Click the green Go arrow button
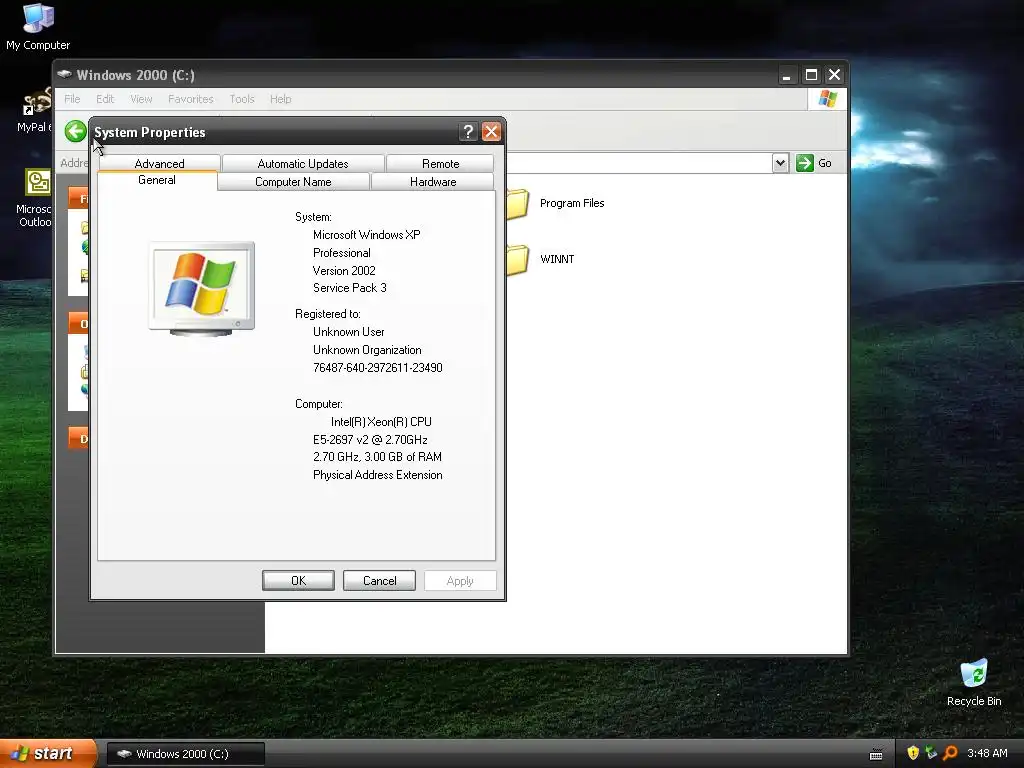The height and width of the screenshot is (768, 1024). click(x=805, y=163)
